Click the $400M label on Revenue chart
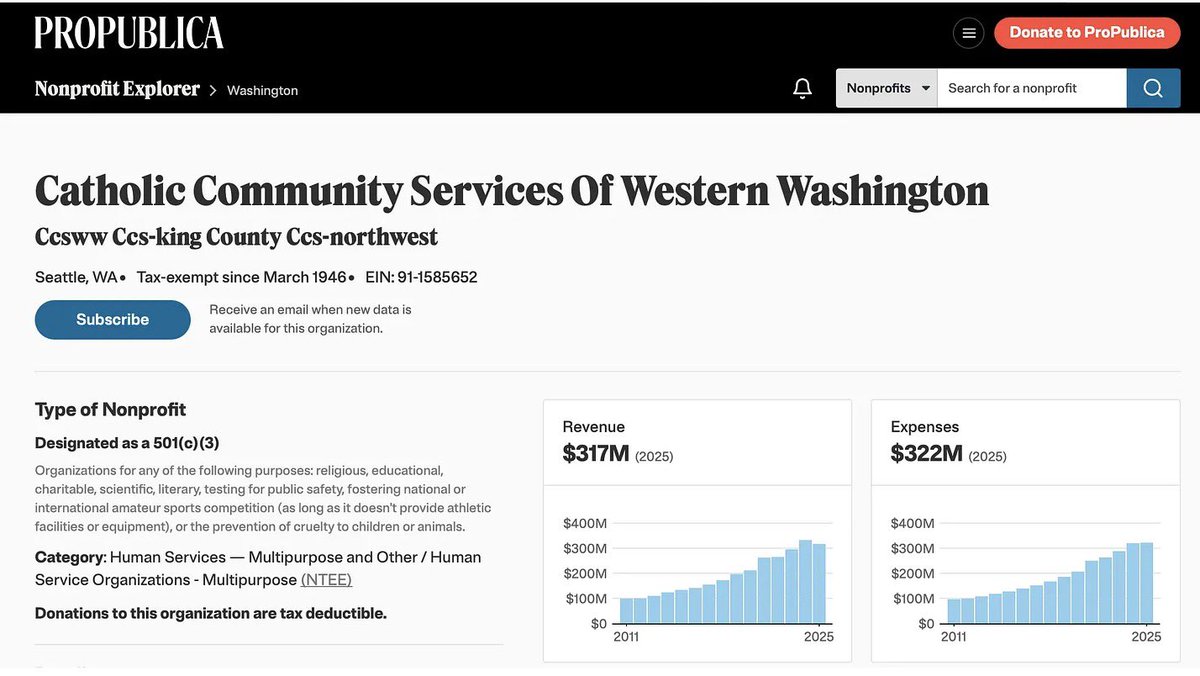1200x676 pixels. [585, 523]
